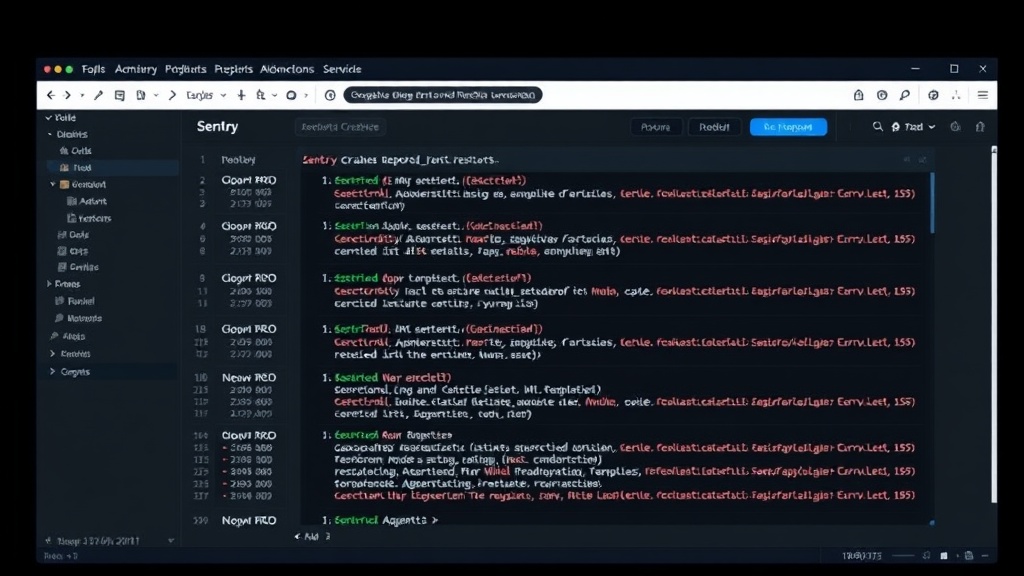This screenshot has width=1024, height=576.
Task: Click the blue scrollbar thumb inside the report panel
Action: coord(932,202)
